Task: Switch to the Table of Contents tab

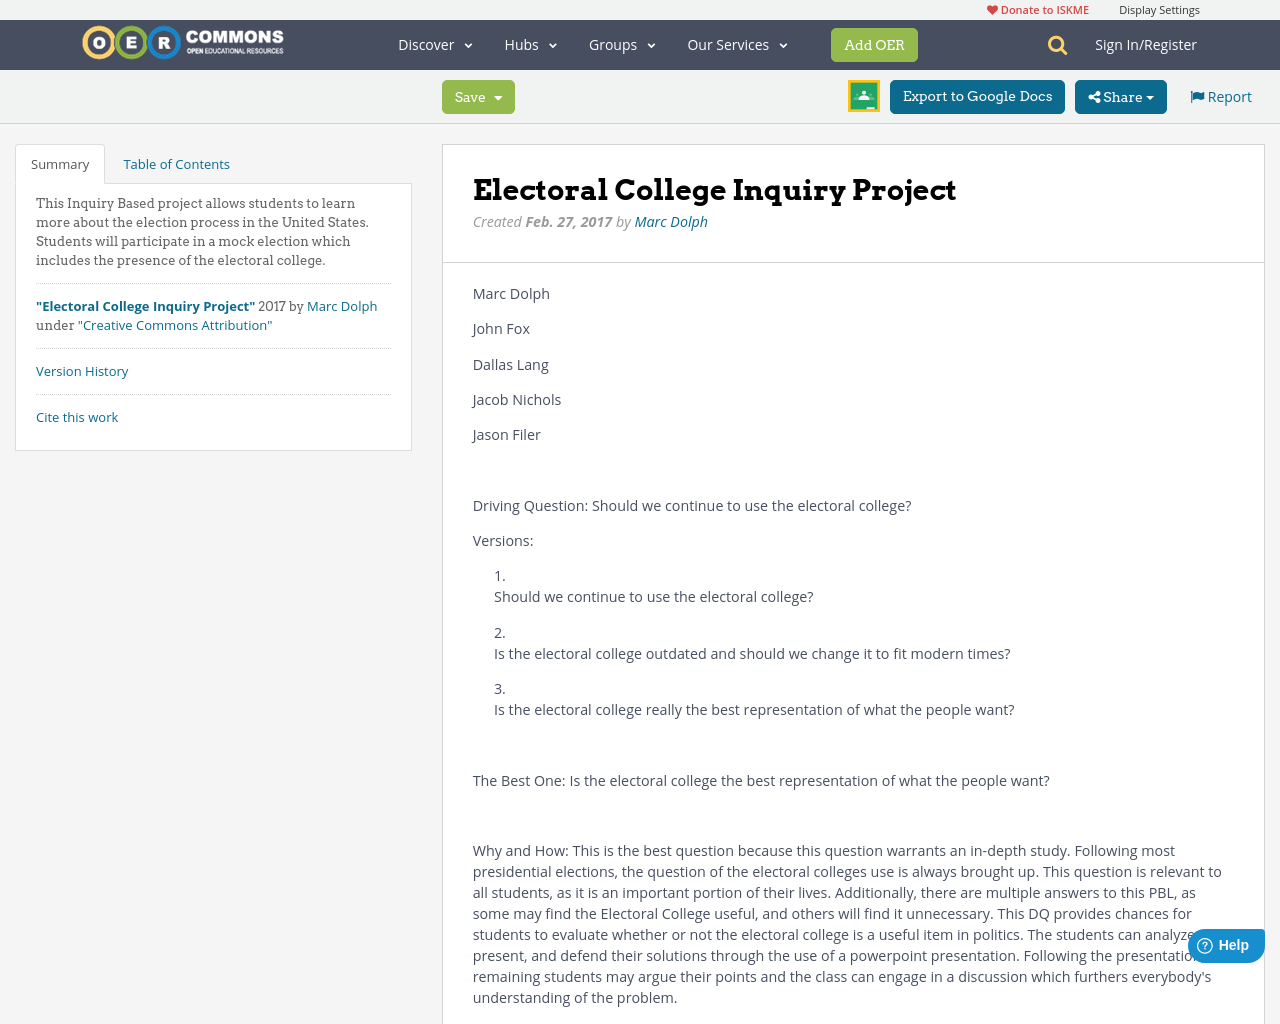Action: tap(176, 162)
